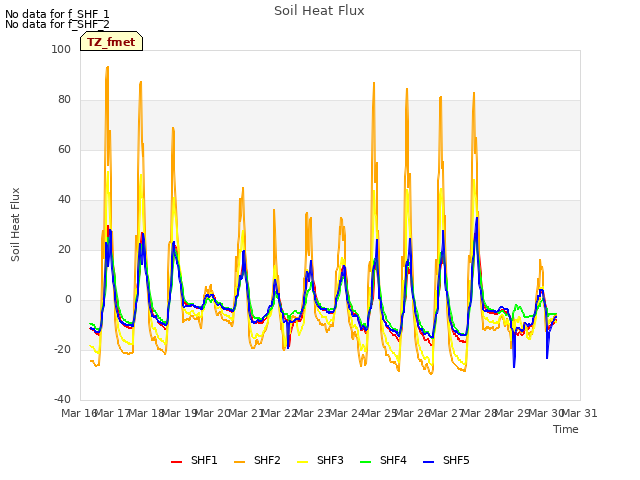Click the vertical Soil Heat Flux axis label
The height and width of the screenshot is (480, 640).
coord(15,224)
